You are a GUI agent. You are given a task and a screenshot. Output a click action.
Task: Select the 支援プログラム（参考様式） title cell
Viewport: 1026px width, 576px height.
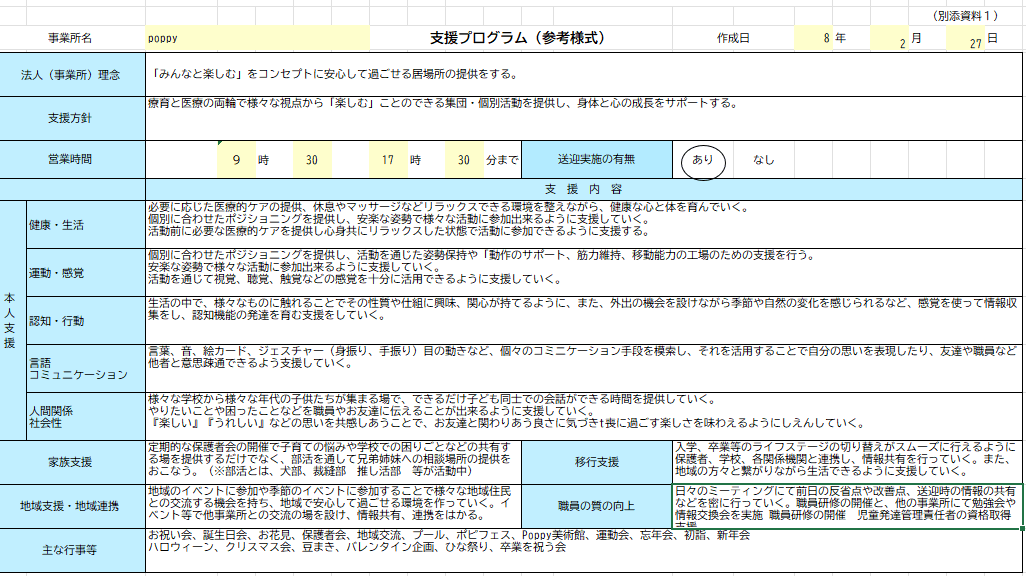pos(520,38)
